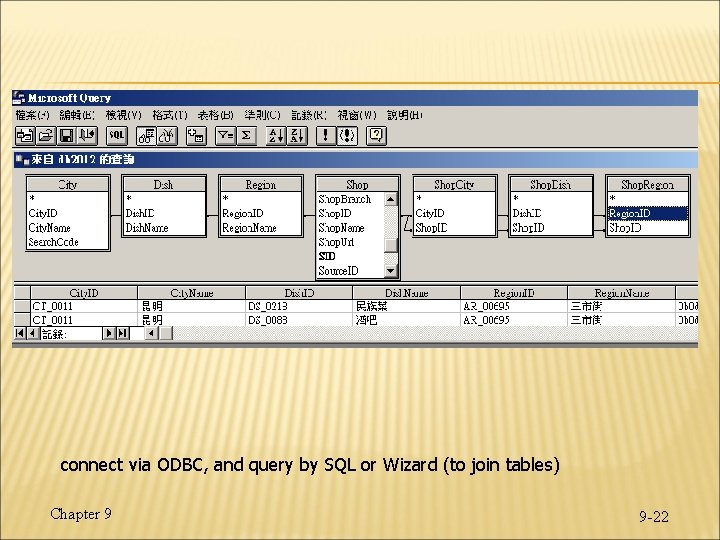Click the New Query toolbar icon
720x540 pixels.
(x=25, y=135)
